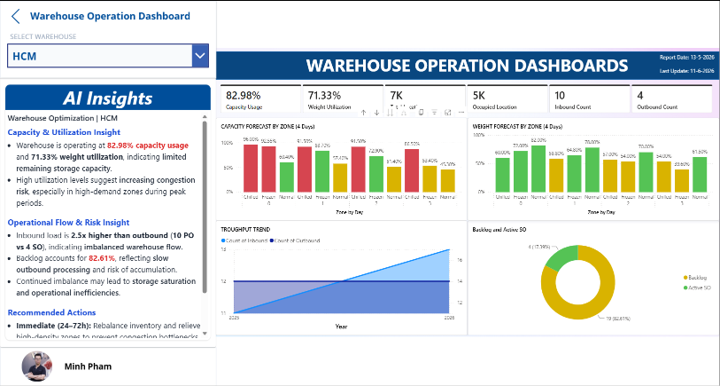Click the drill down arrow icon
The width and height of the screenshot is (720, 386).
tap(377, 112)
